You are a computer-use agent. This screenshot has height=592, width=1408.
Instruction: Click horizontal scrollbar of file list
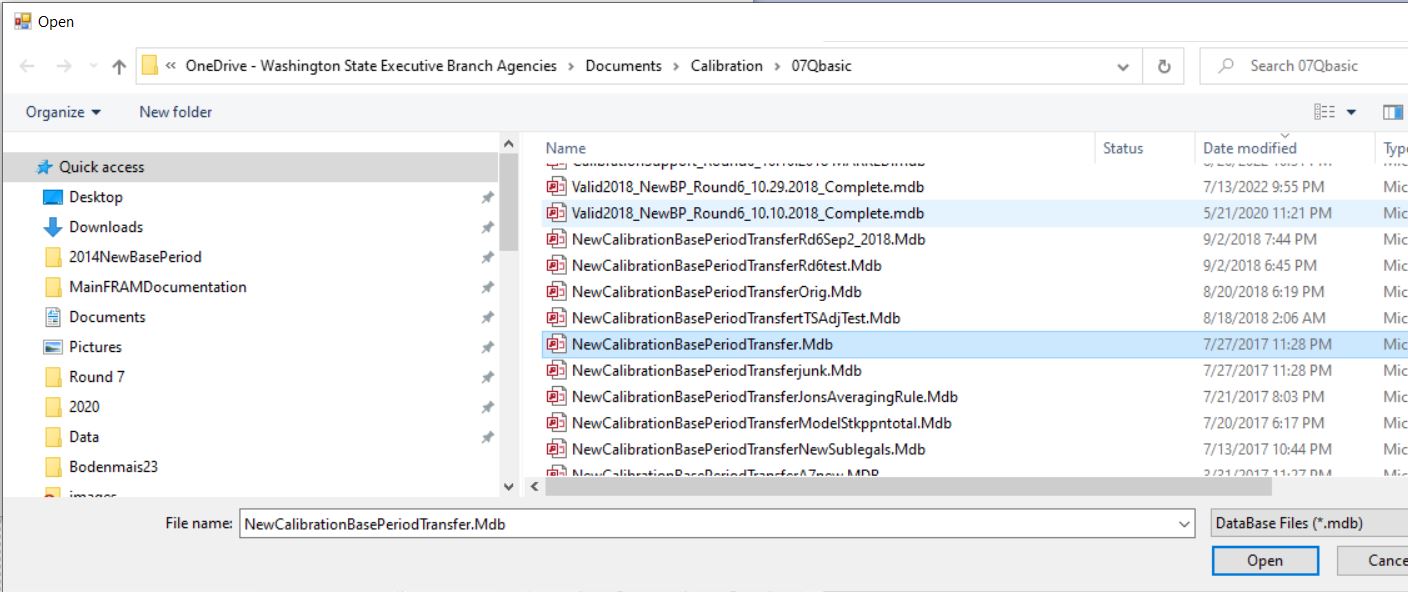point(906,487)
